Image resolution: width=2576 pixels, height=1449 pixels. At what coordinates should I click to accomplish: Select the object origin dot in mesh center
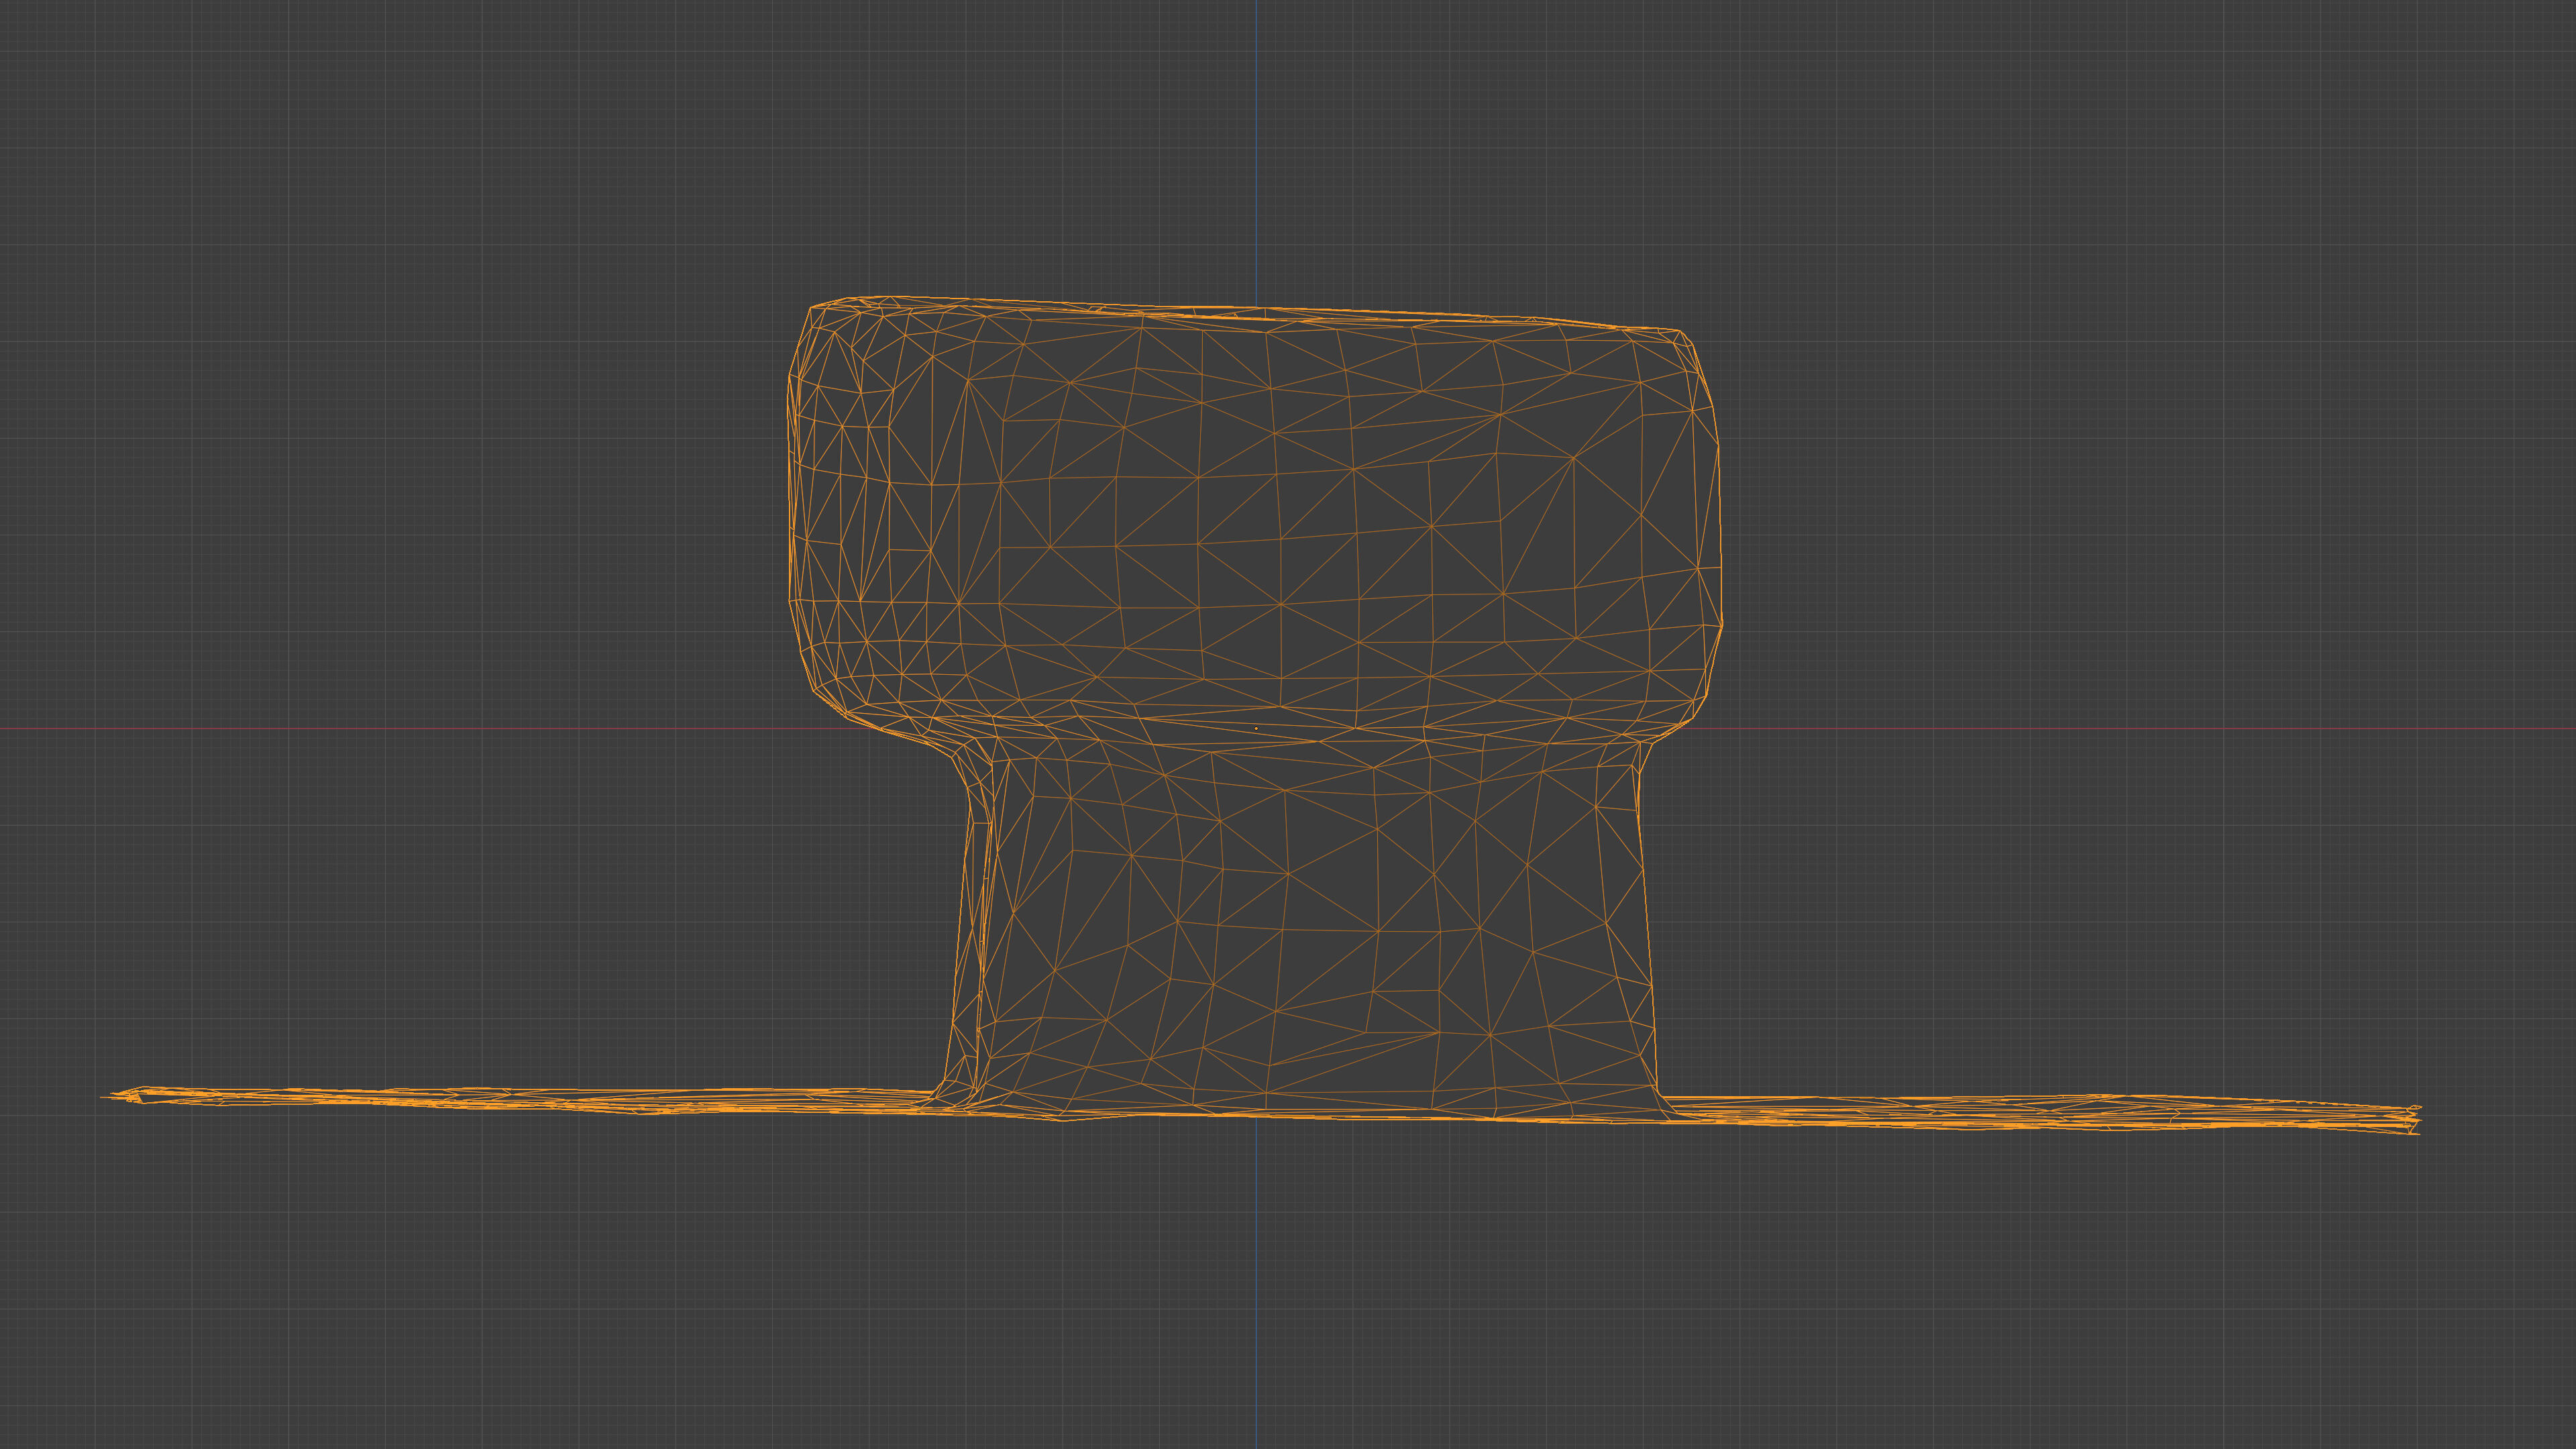pyautogui.click(x=1256, y=728)
